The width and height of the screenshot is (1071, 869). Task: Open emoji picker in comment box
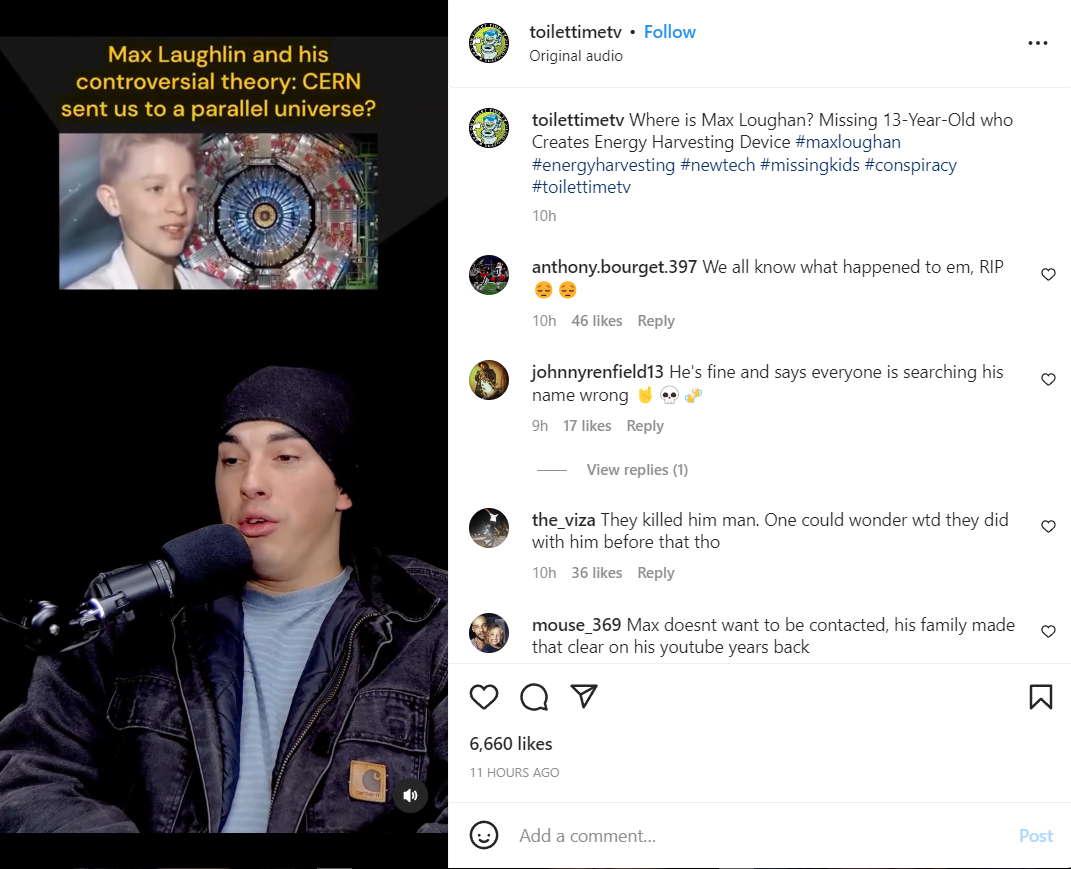[x=484, y=835]
